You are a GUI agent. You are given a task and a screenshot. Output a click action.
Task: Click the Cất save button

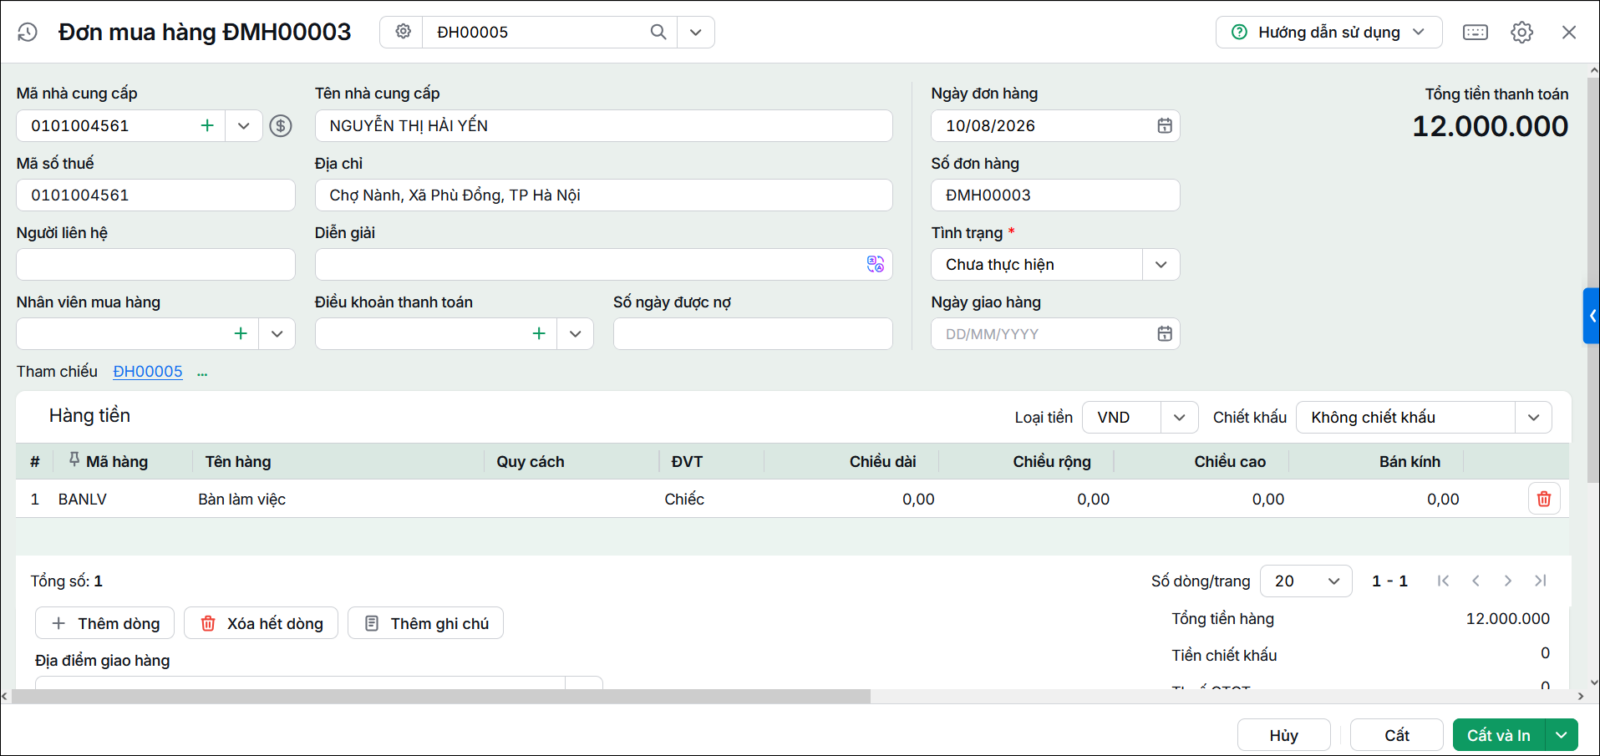1397,735
